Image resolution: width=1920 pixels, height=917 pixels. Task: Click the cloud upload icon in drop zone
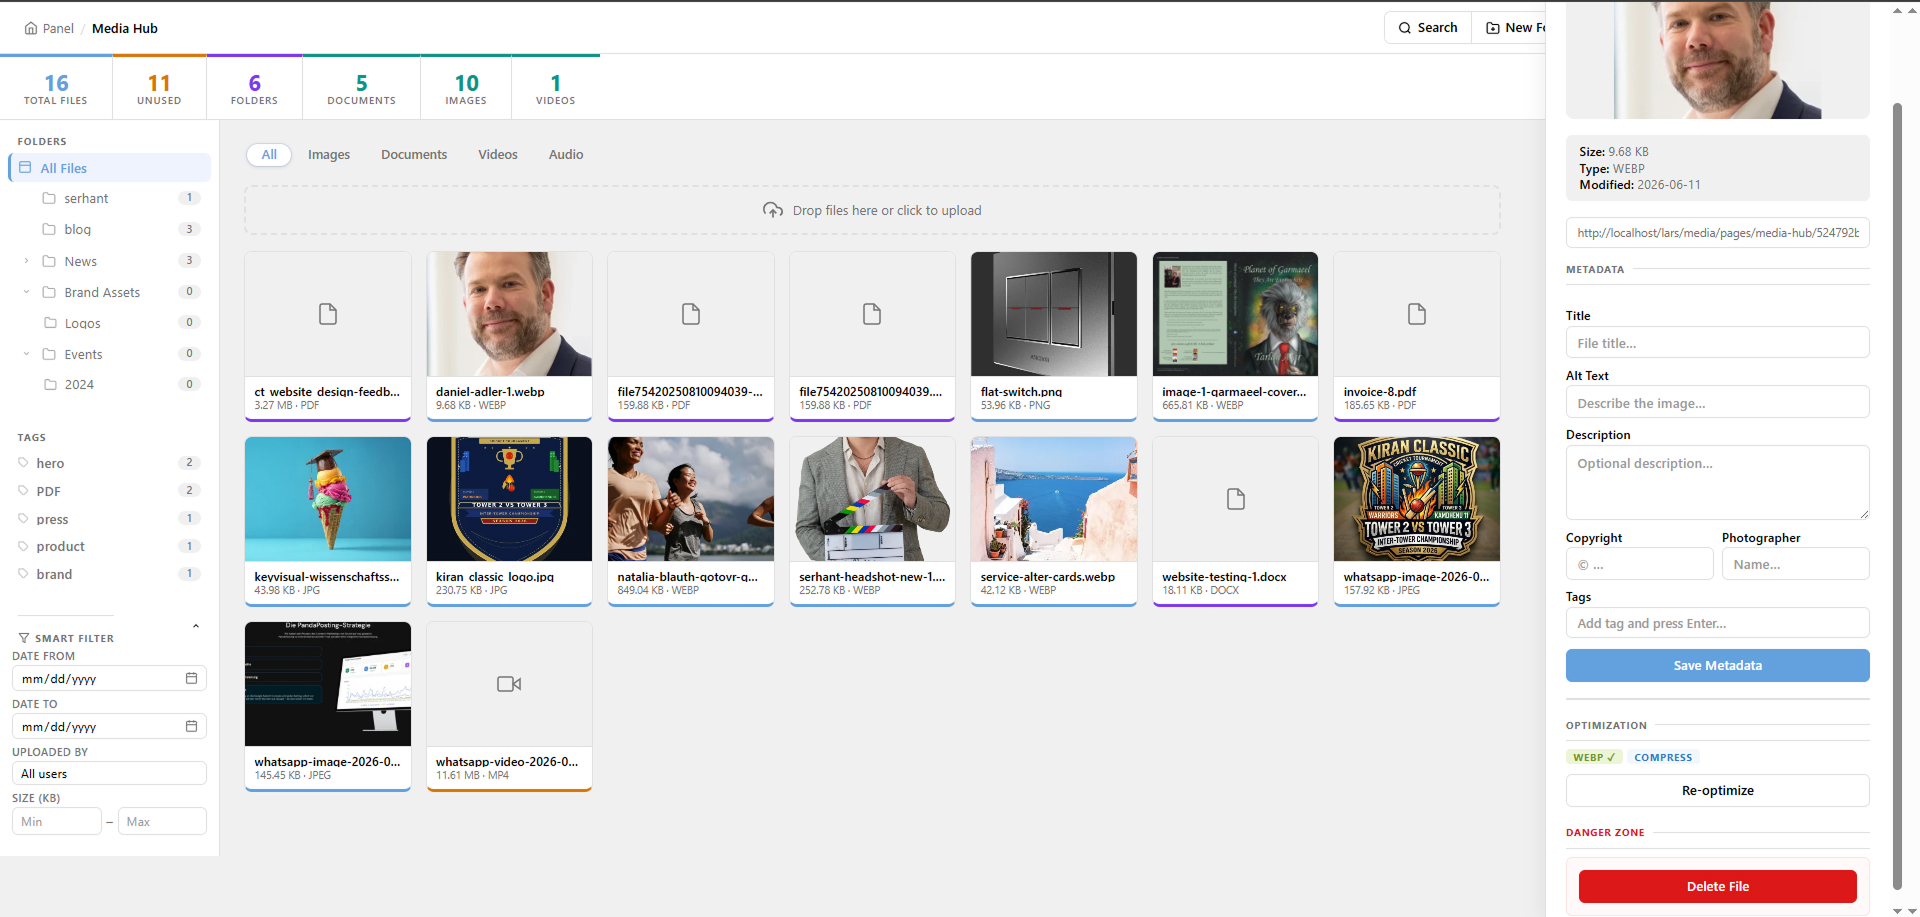773,210
